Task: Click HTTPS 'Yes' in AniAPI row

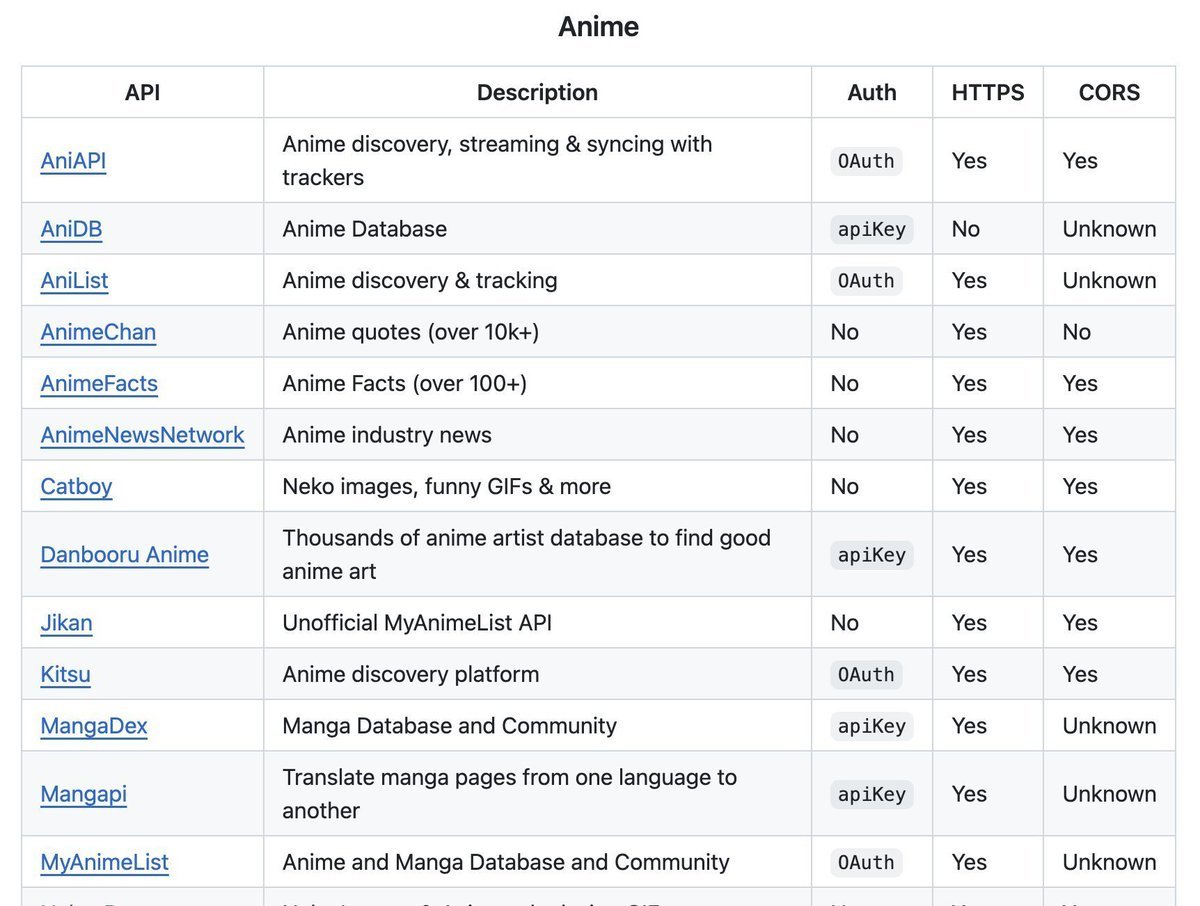Action: [x=969, y=161]
